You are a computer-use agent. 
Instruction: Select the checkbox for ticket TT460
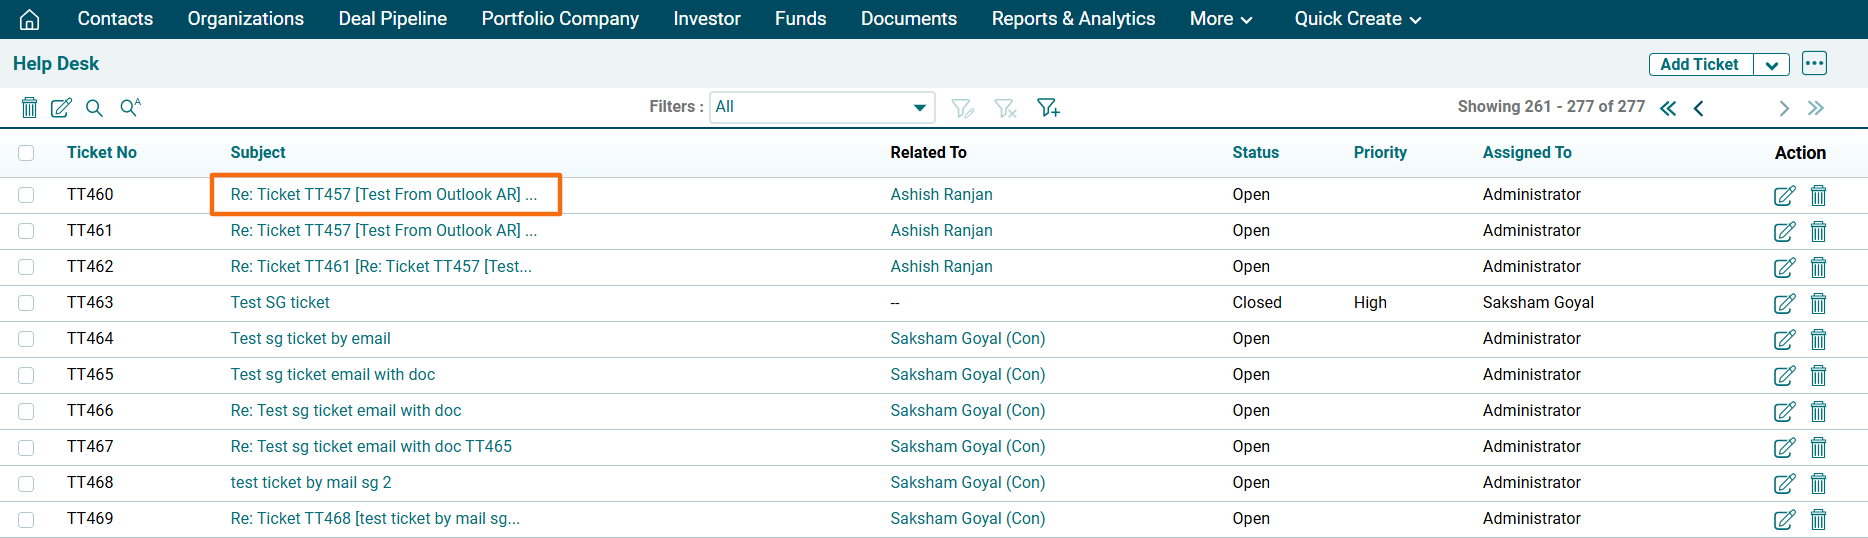point(26,195)
